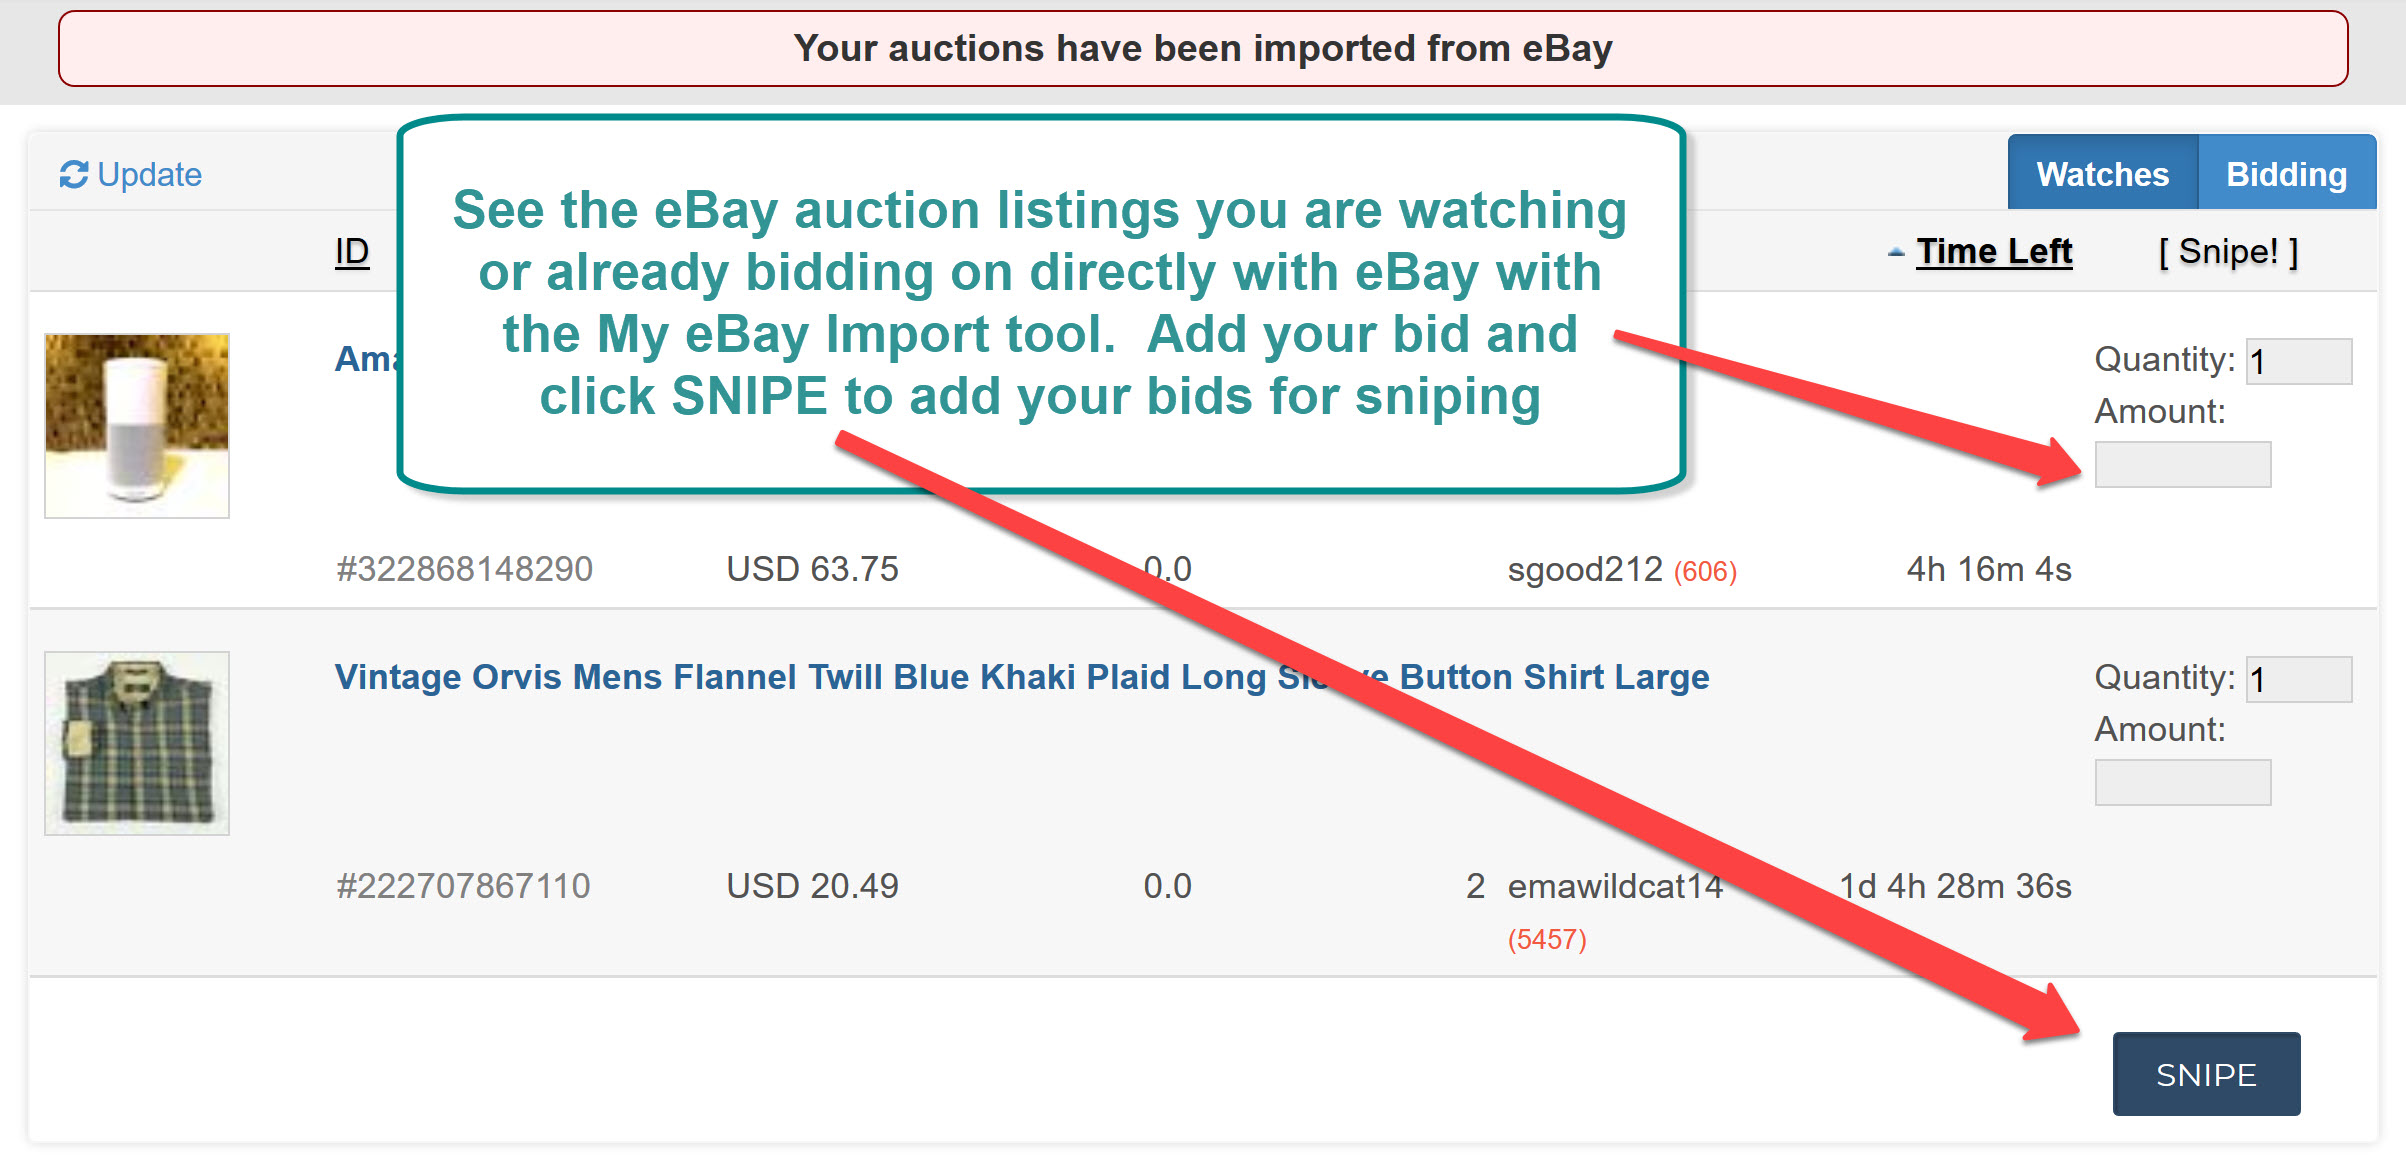Select the Quantity field for the Orvis shirt

pos(2297,678)
